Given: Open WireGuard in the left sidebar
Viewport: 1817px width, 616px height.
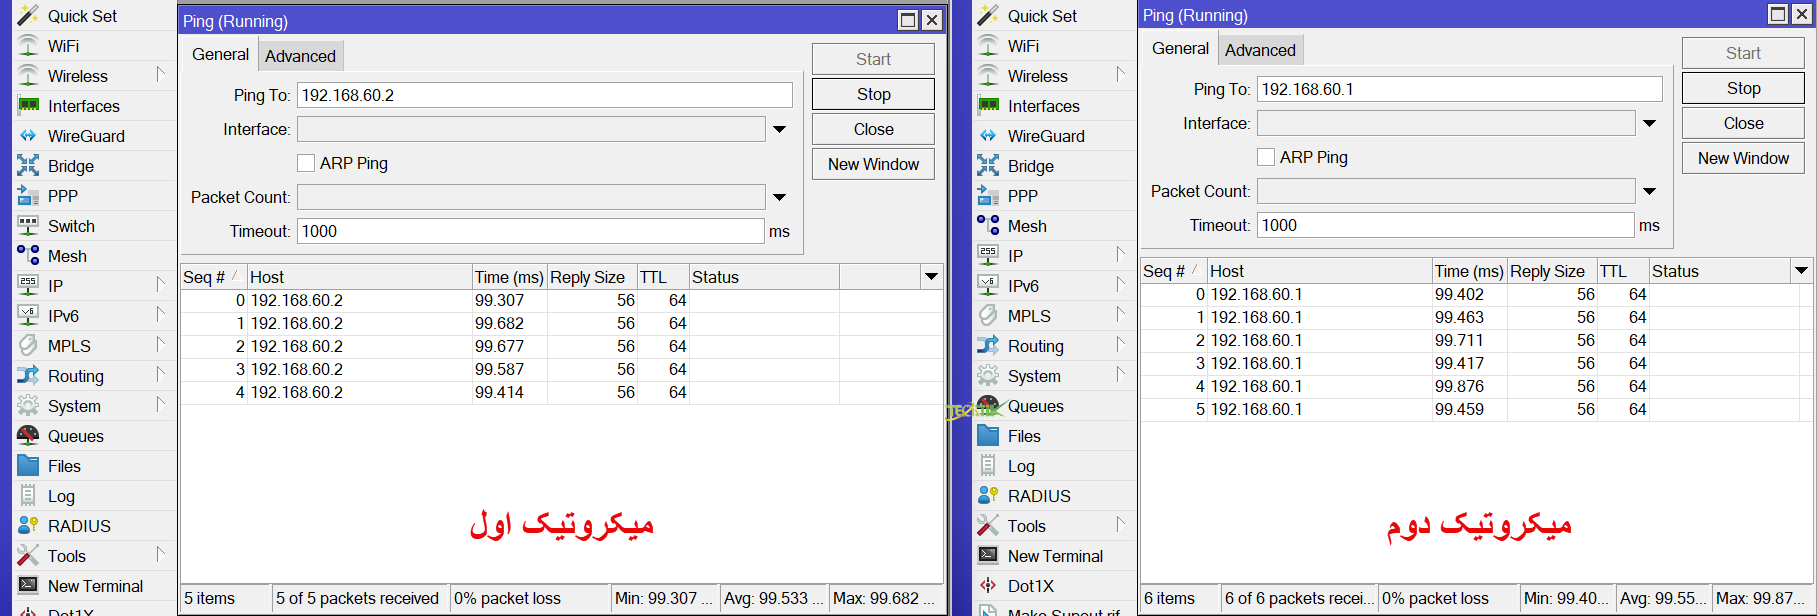Looking at the screenshot, I should (85, 136).
